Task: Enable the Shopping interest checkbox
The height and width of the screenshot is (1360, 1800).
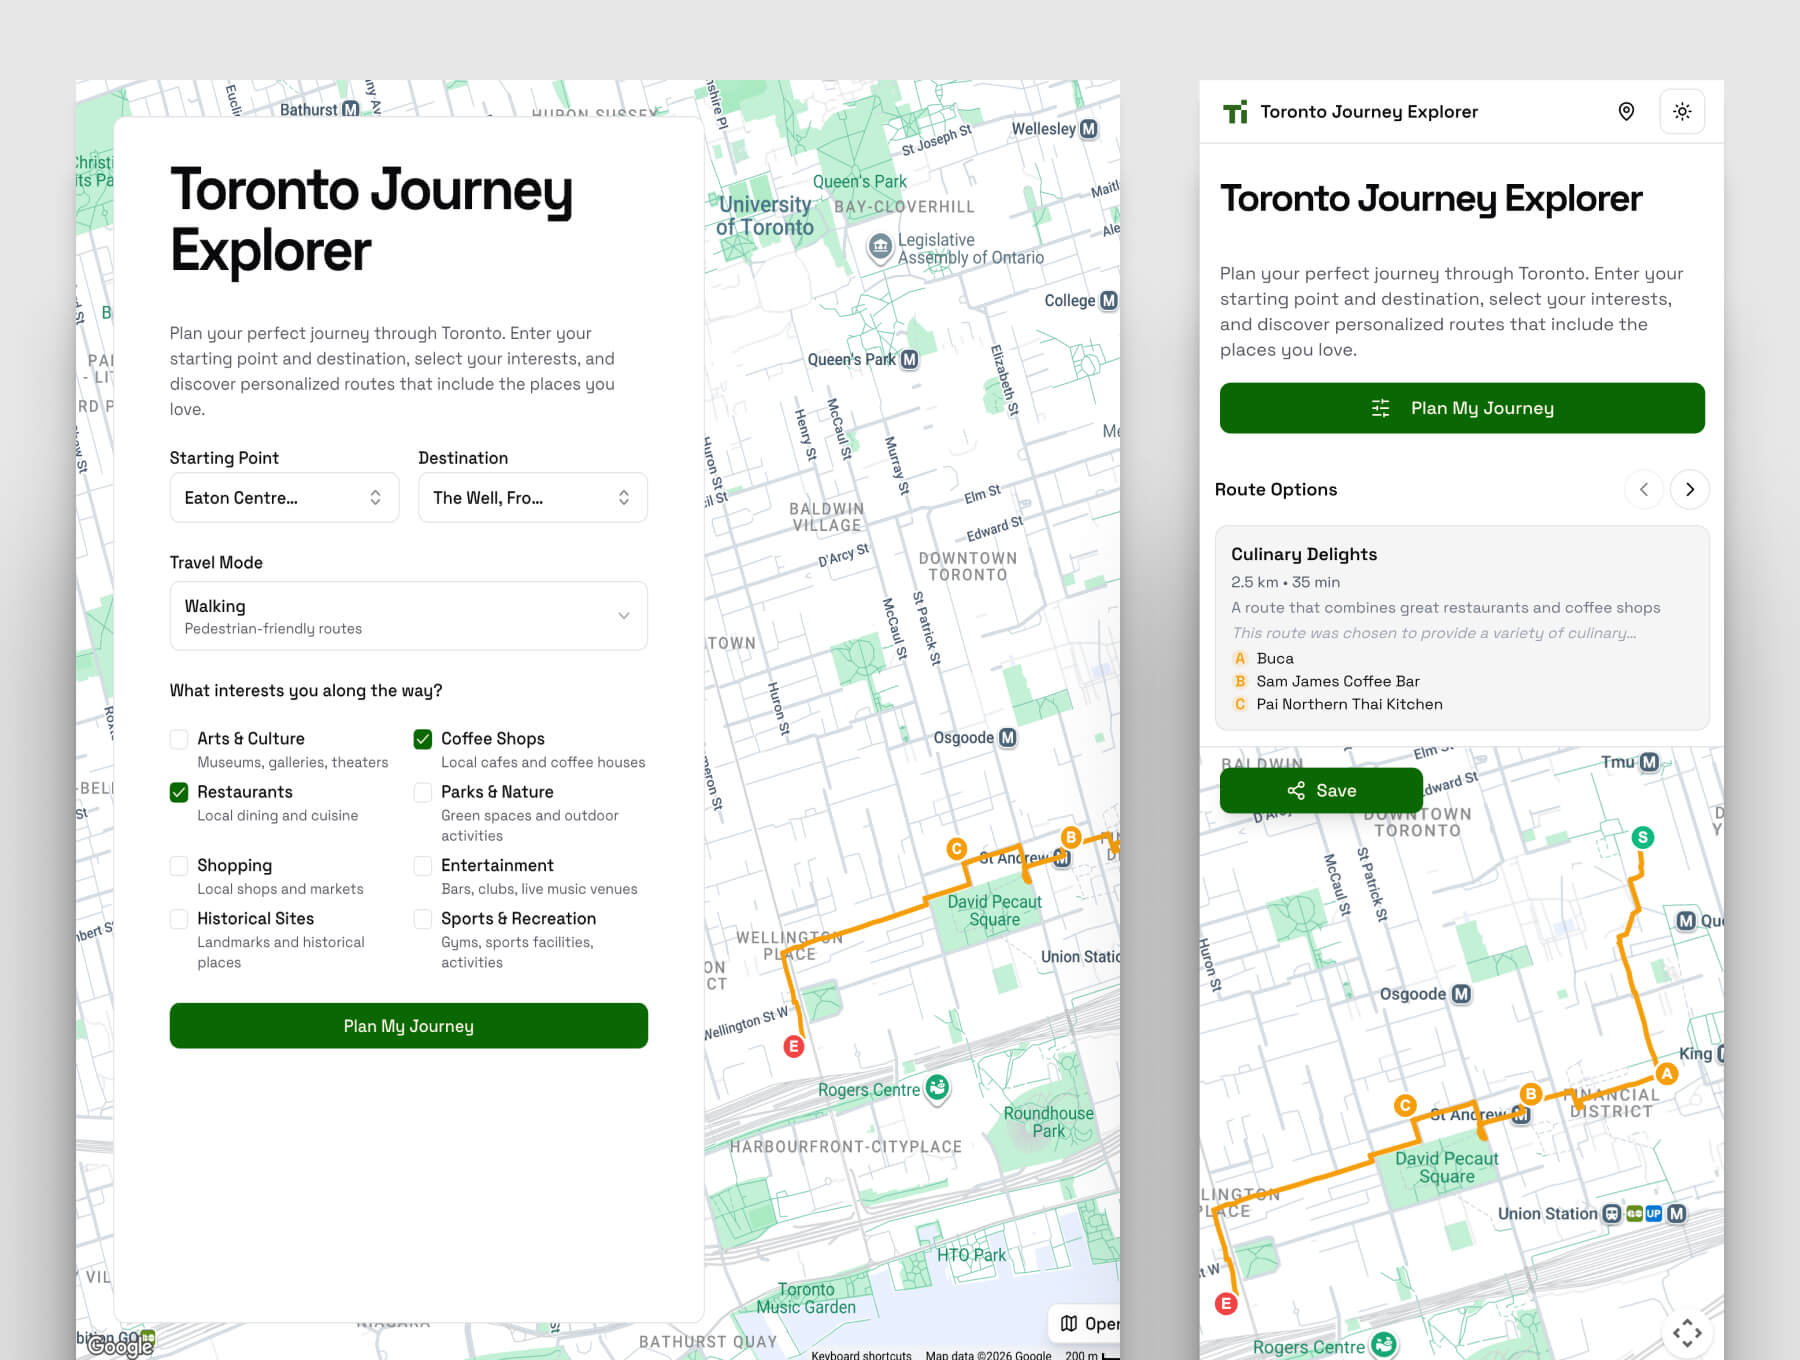Action: (x=179, y=866)
